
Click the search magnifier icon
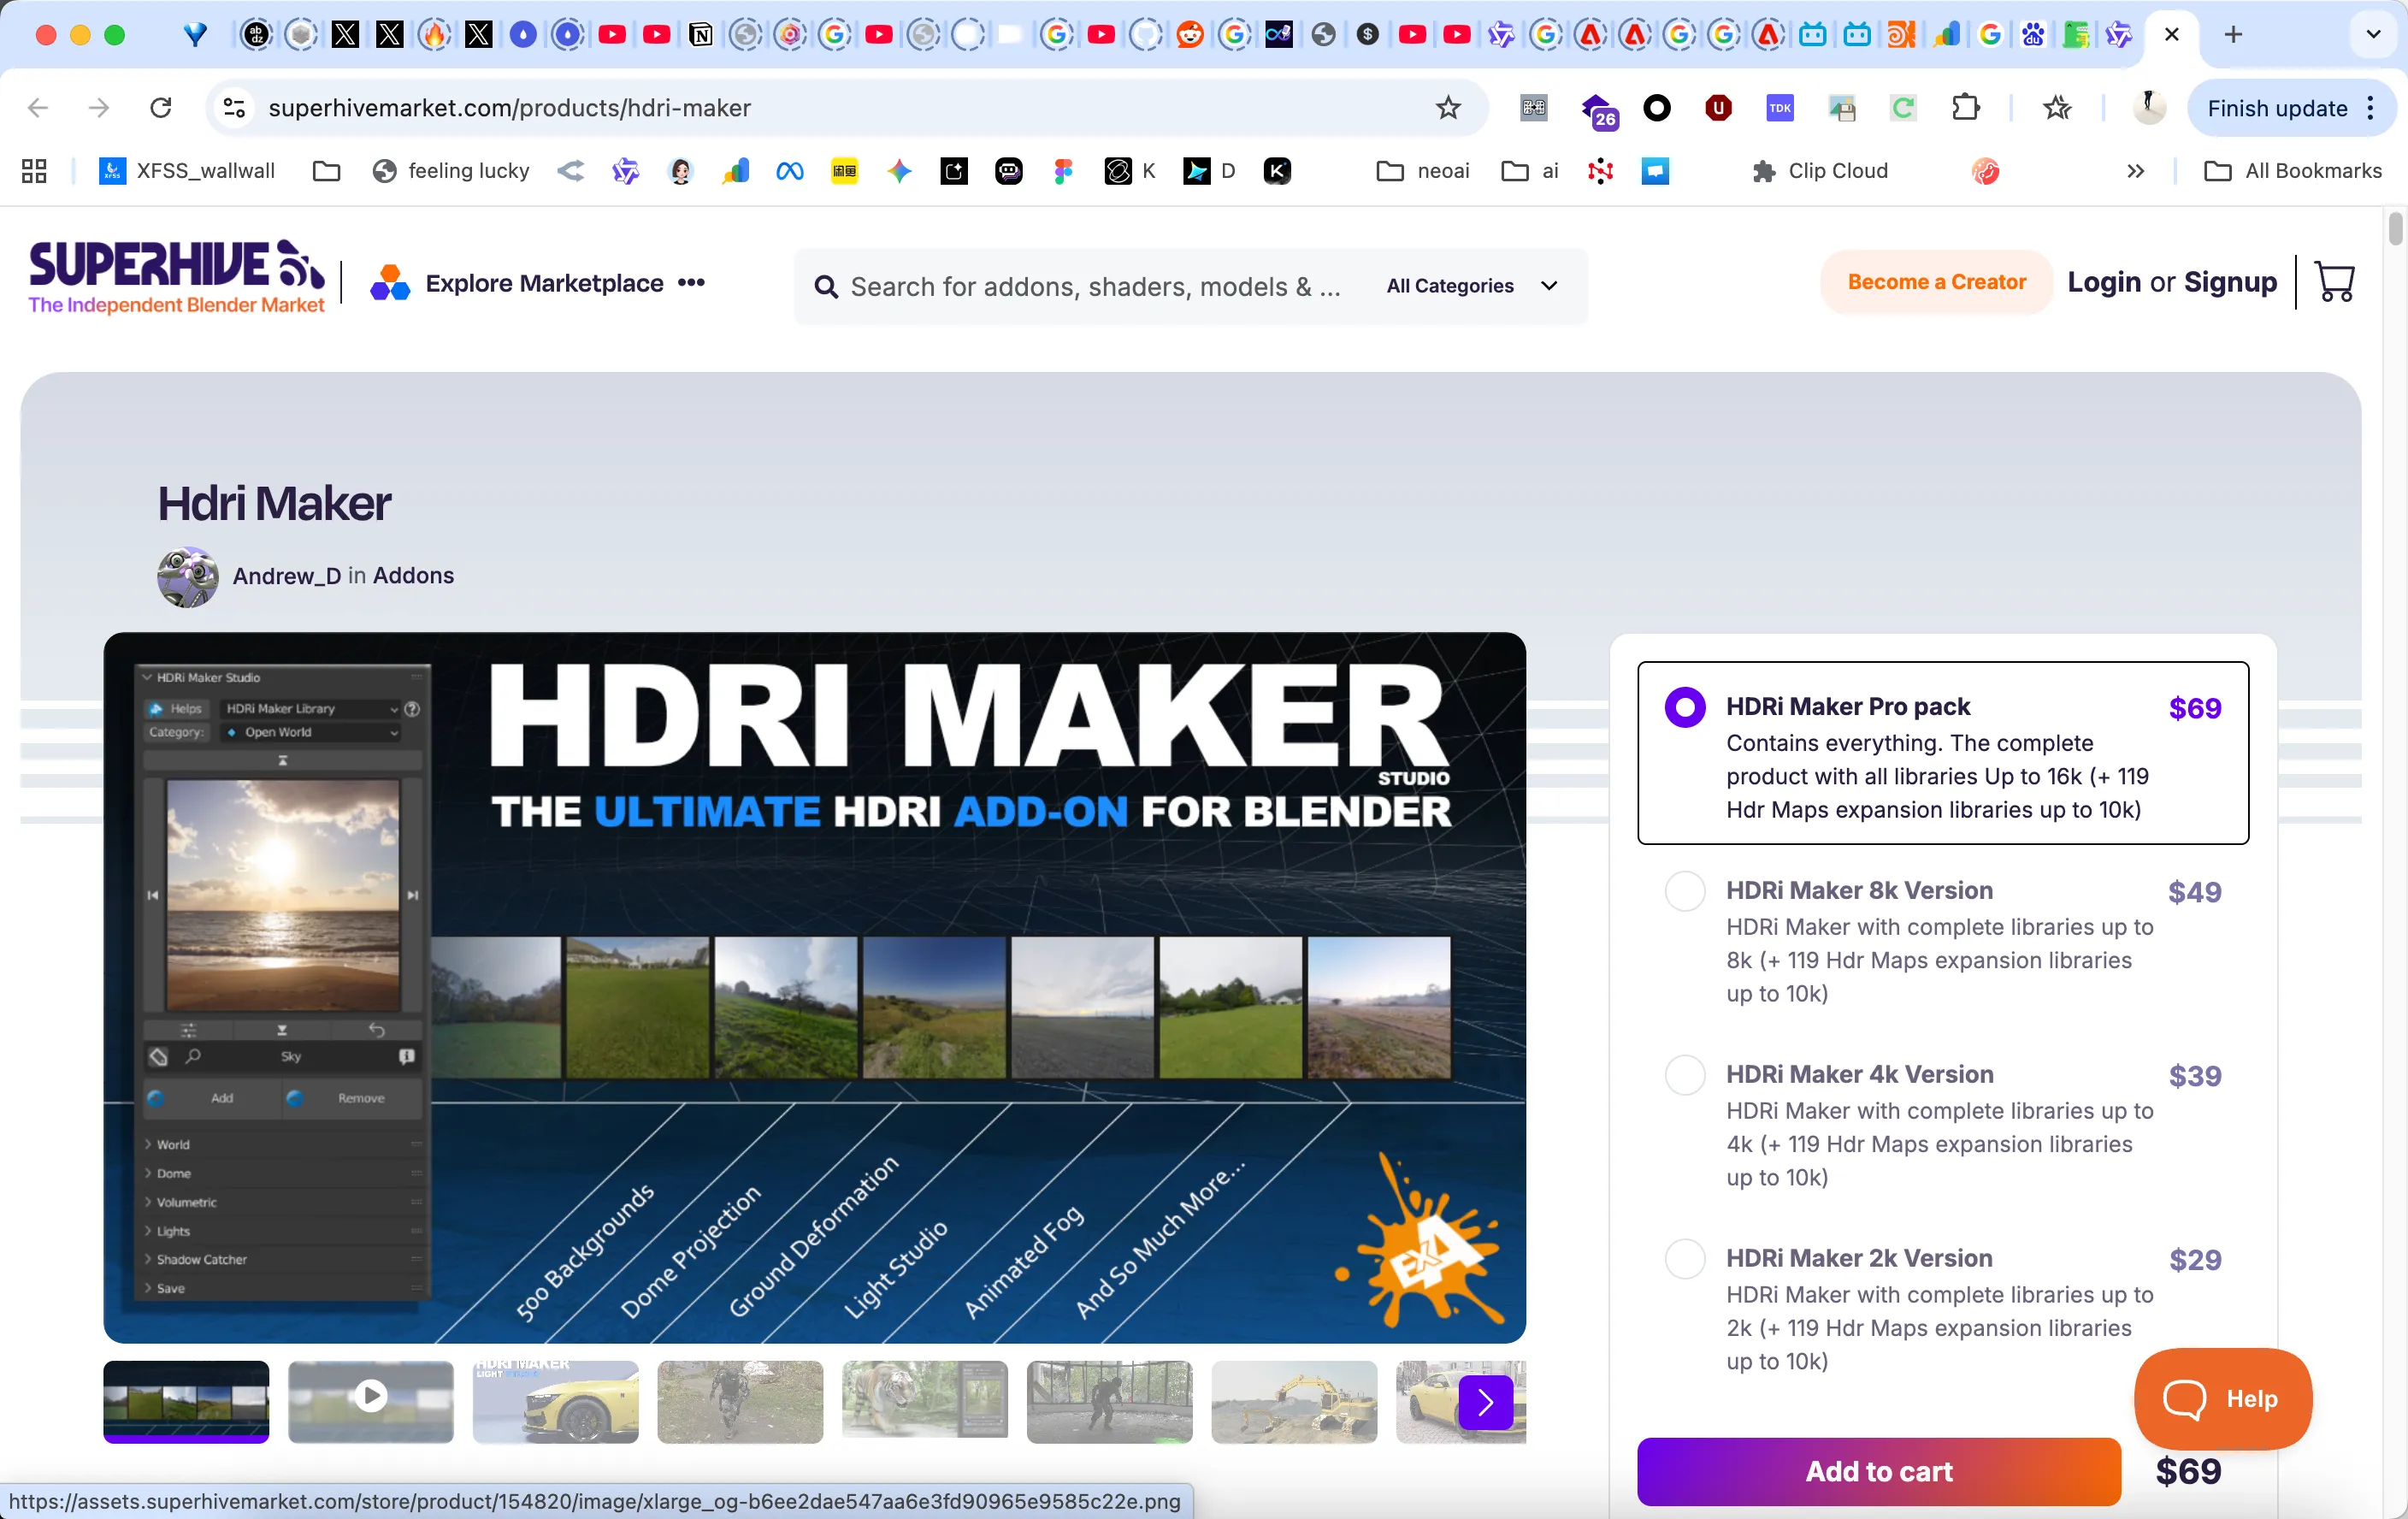click(x=825, y=287)
